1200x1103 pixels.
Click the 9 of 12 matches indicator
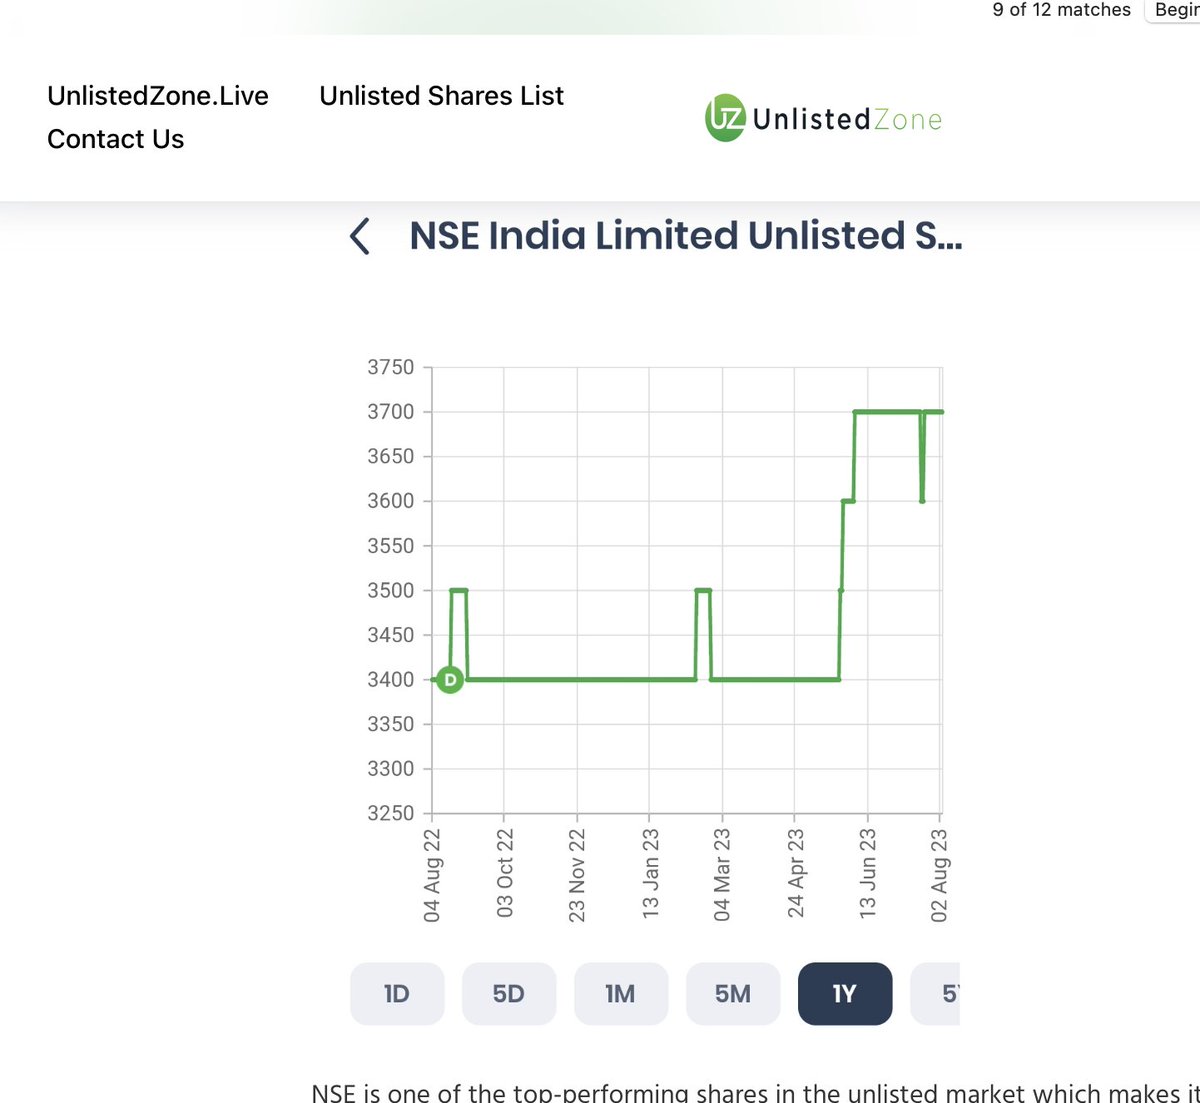tap(1061, 10)
